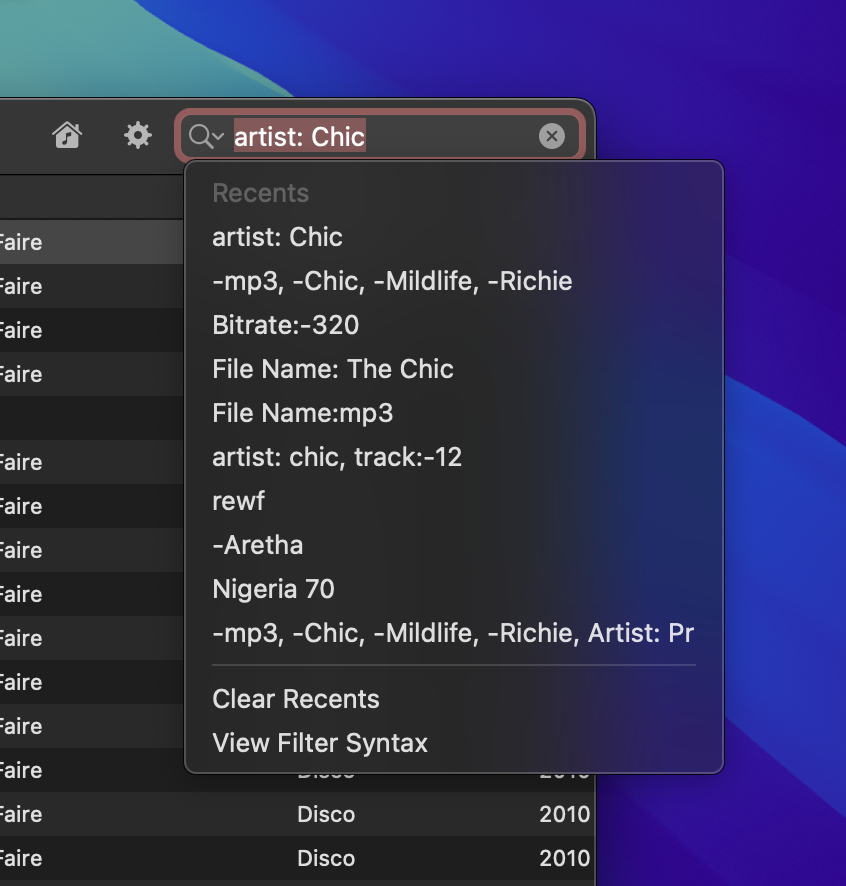Open View Filter Syntax
Viewport: 846px width, 886px height.
[320, 743]
